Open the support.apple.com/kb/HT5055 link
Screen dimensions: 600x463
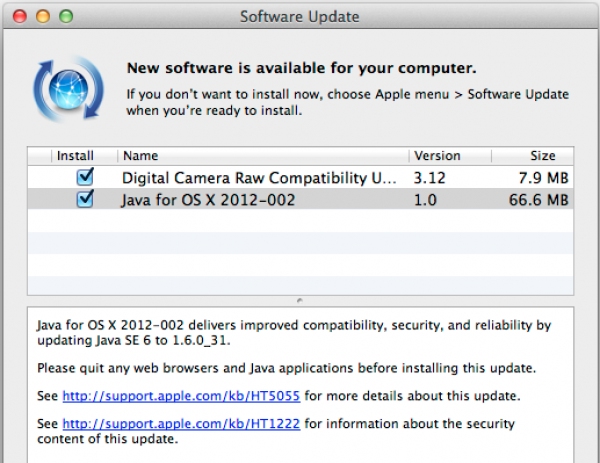[x=181, y=395]
